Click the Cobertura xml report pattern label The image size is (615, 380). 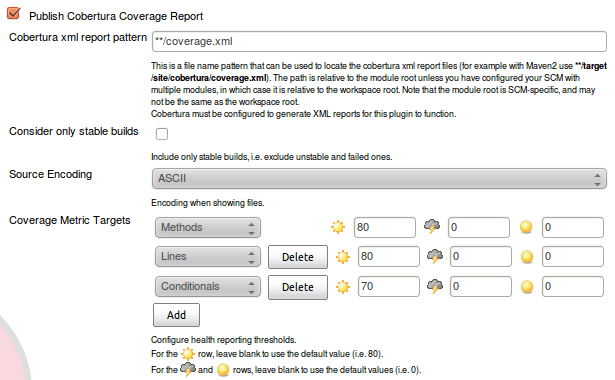coord(78,37)
